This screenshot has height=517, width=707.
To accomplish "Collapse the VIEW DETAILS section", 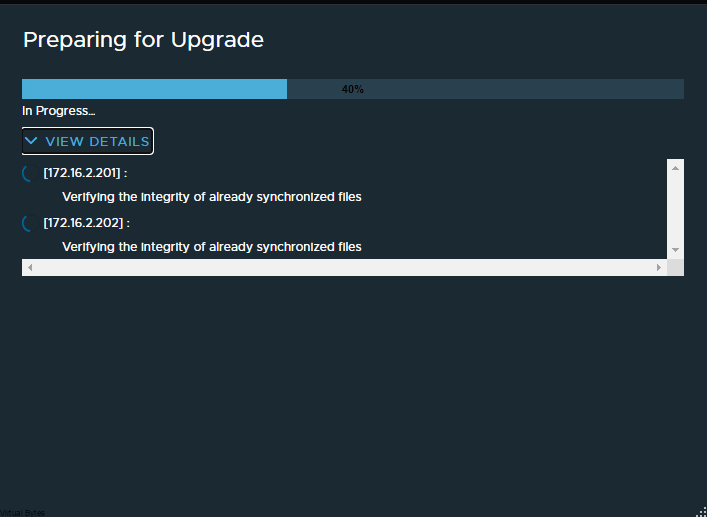I will coord(88,141).
